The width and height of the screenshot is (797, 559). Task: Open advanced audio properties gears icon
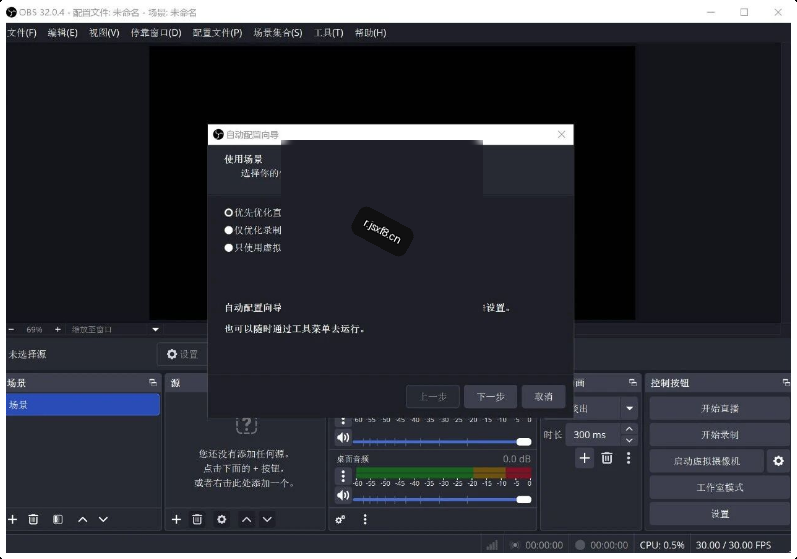tap(341, 519)
